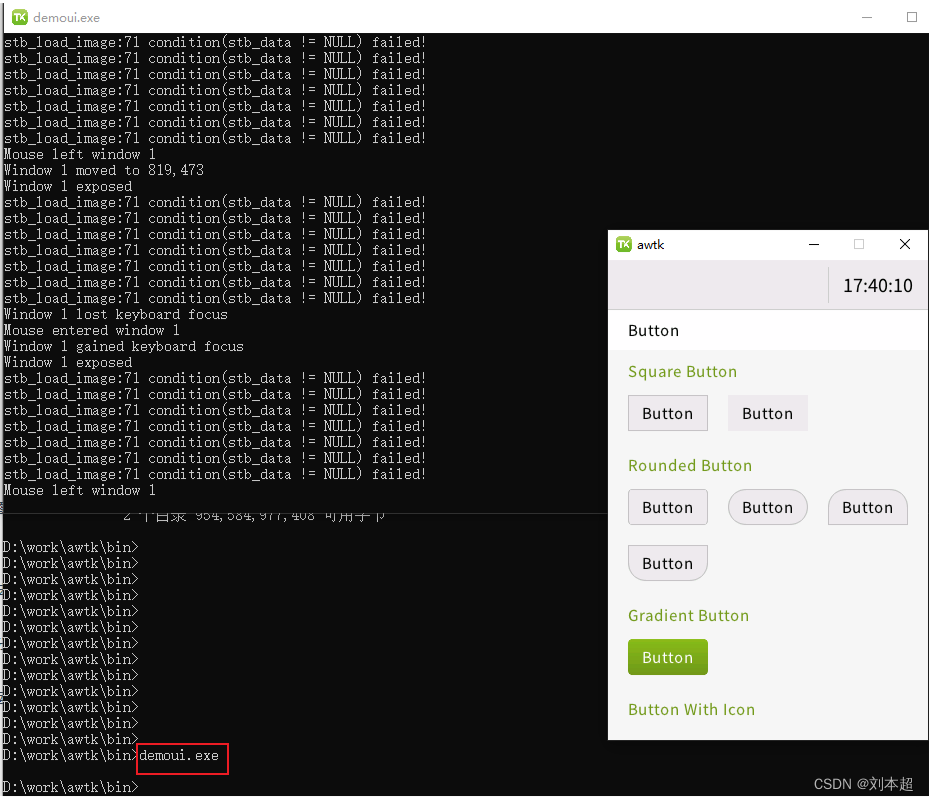
Task: Click the rightmost Rounded Button
Action: click(867, 507)
